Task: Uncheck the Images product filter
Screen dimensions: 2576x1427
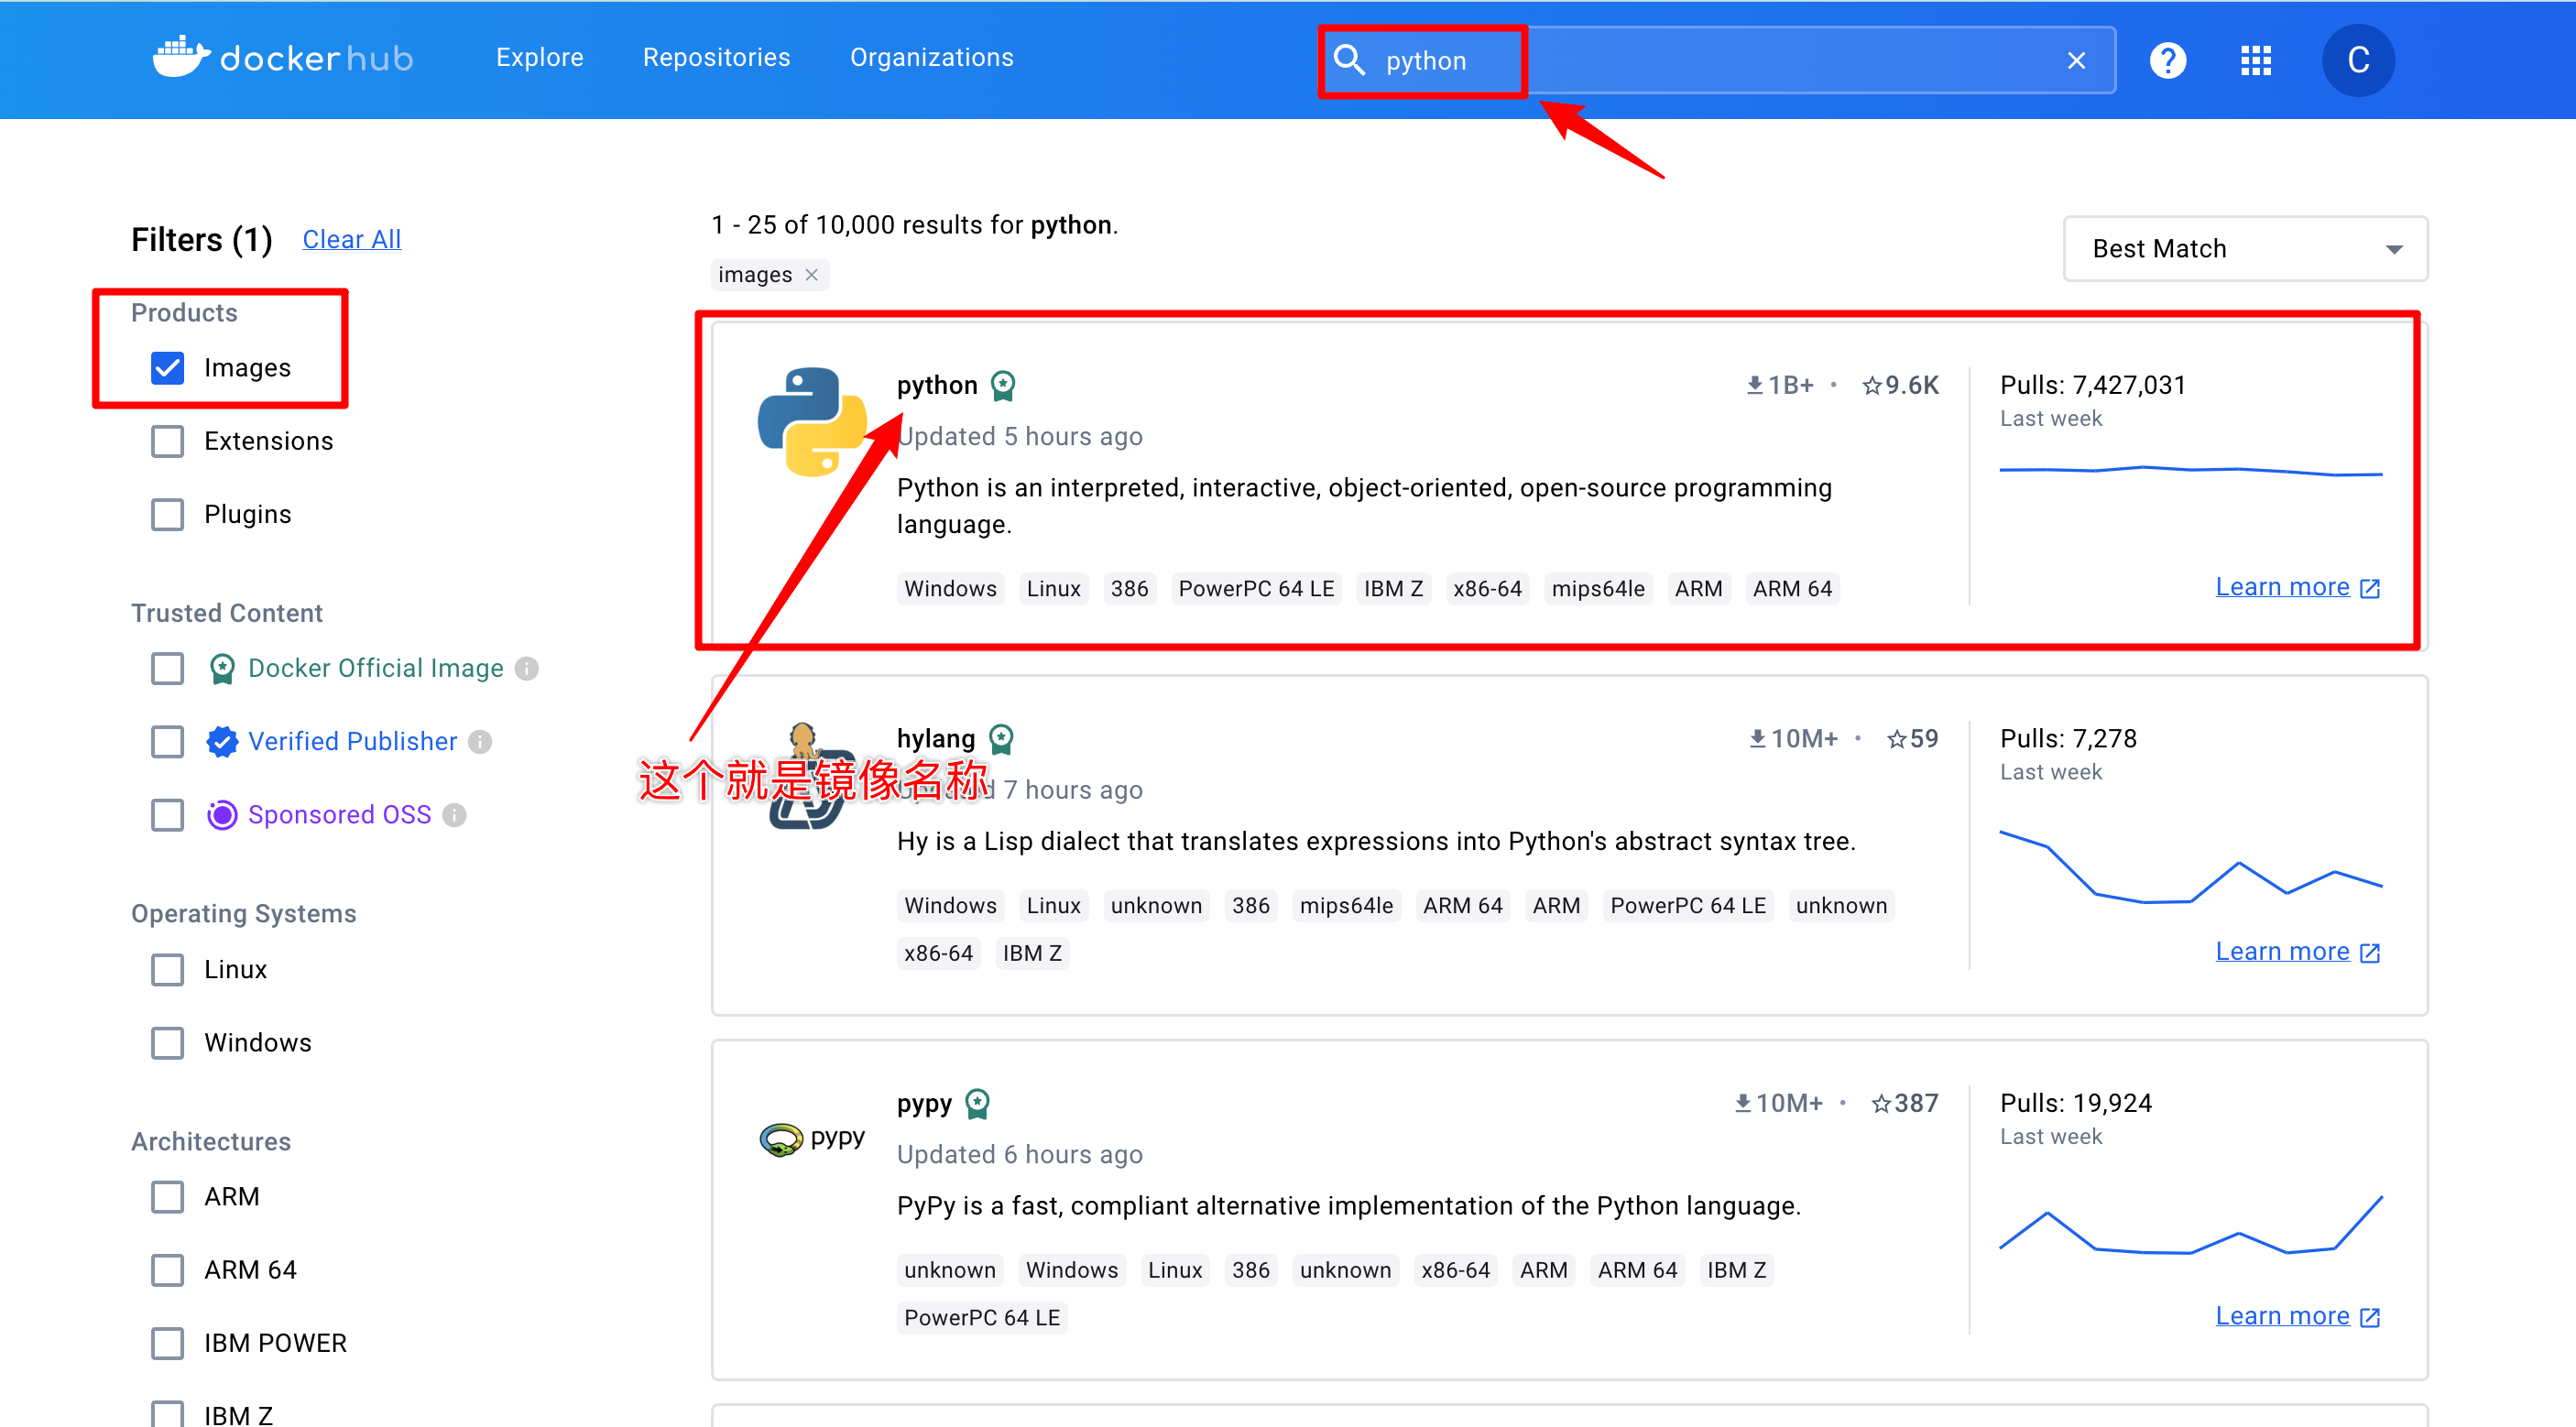Action: click(x=168, y=368)
